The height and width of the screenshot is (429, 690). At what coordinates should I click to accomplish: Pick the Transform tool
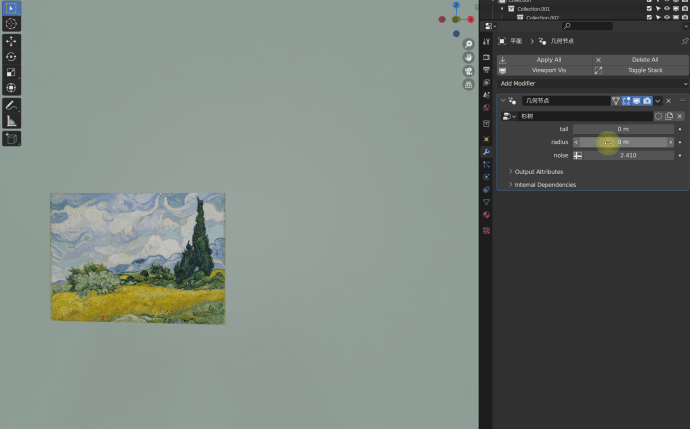tap(11, 88)
